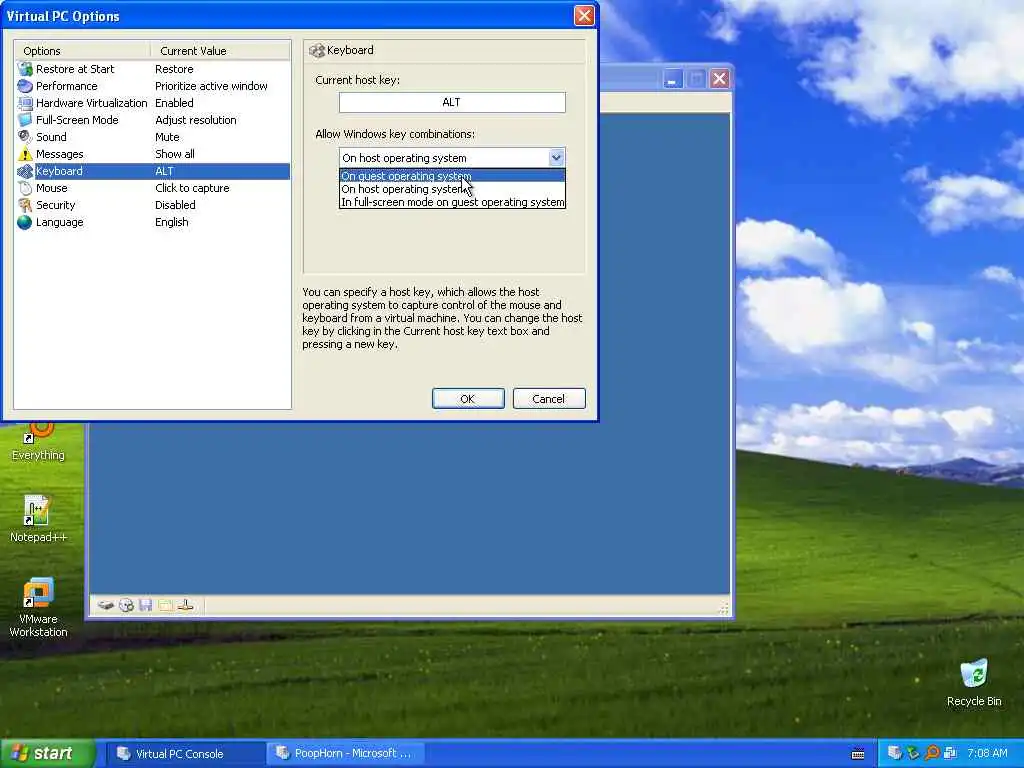This screenshot has width=1024, height=768.
Task: Click the Options column header
Action: tap(82, 51)
